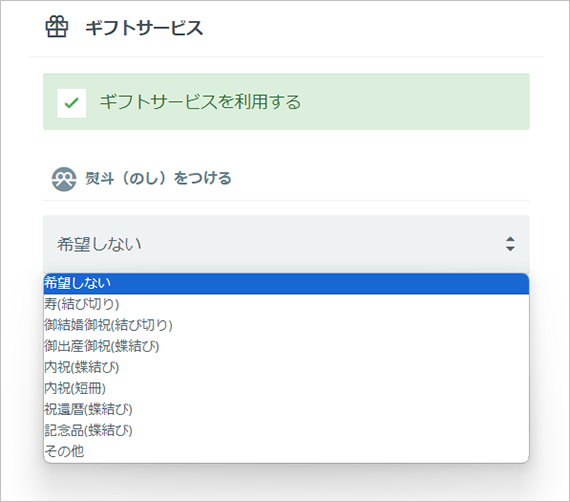The height and width of the screenshot is (502, 570).
Task: Click the 熨斗（のし）をつける heading text
Action: pos(158,178)
